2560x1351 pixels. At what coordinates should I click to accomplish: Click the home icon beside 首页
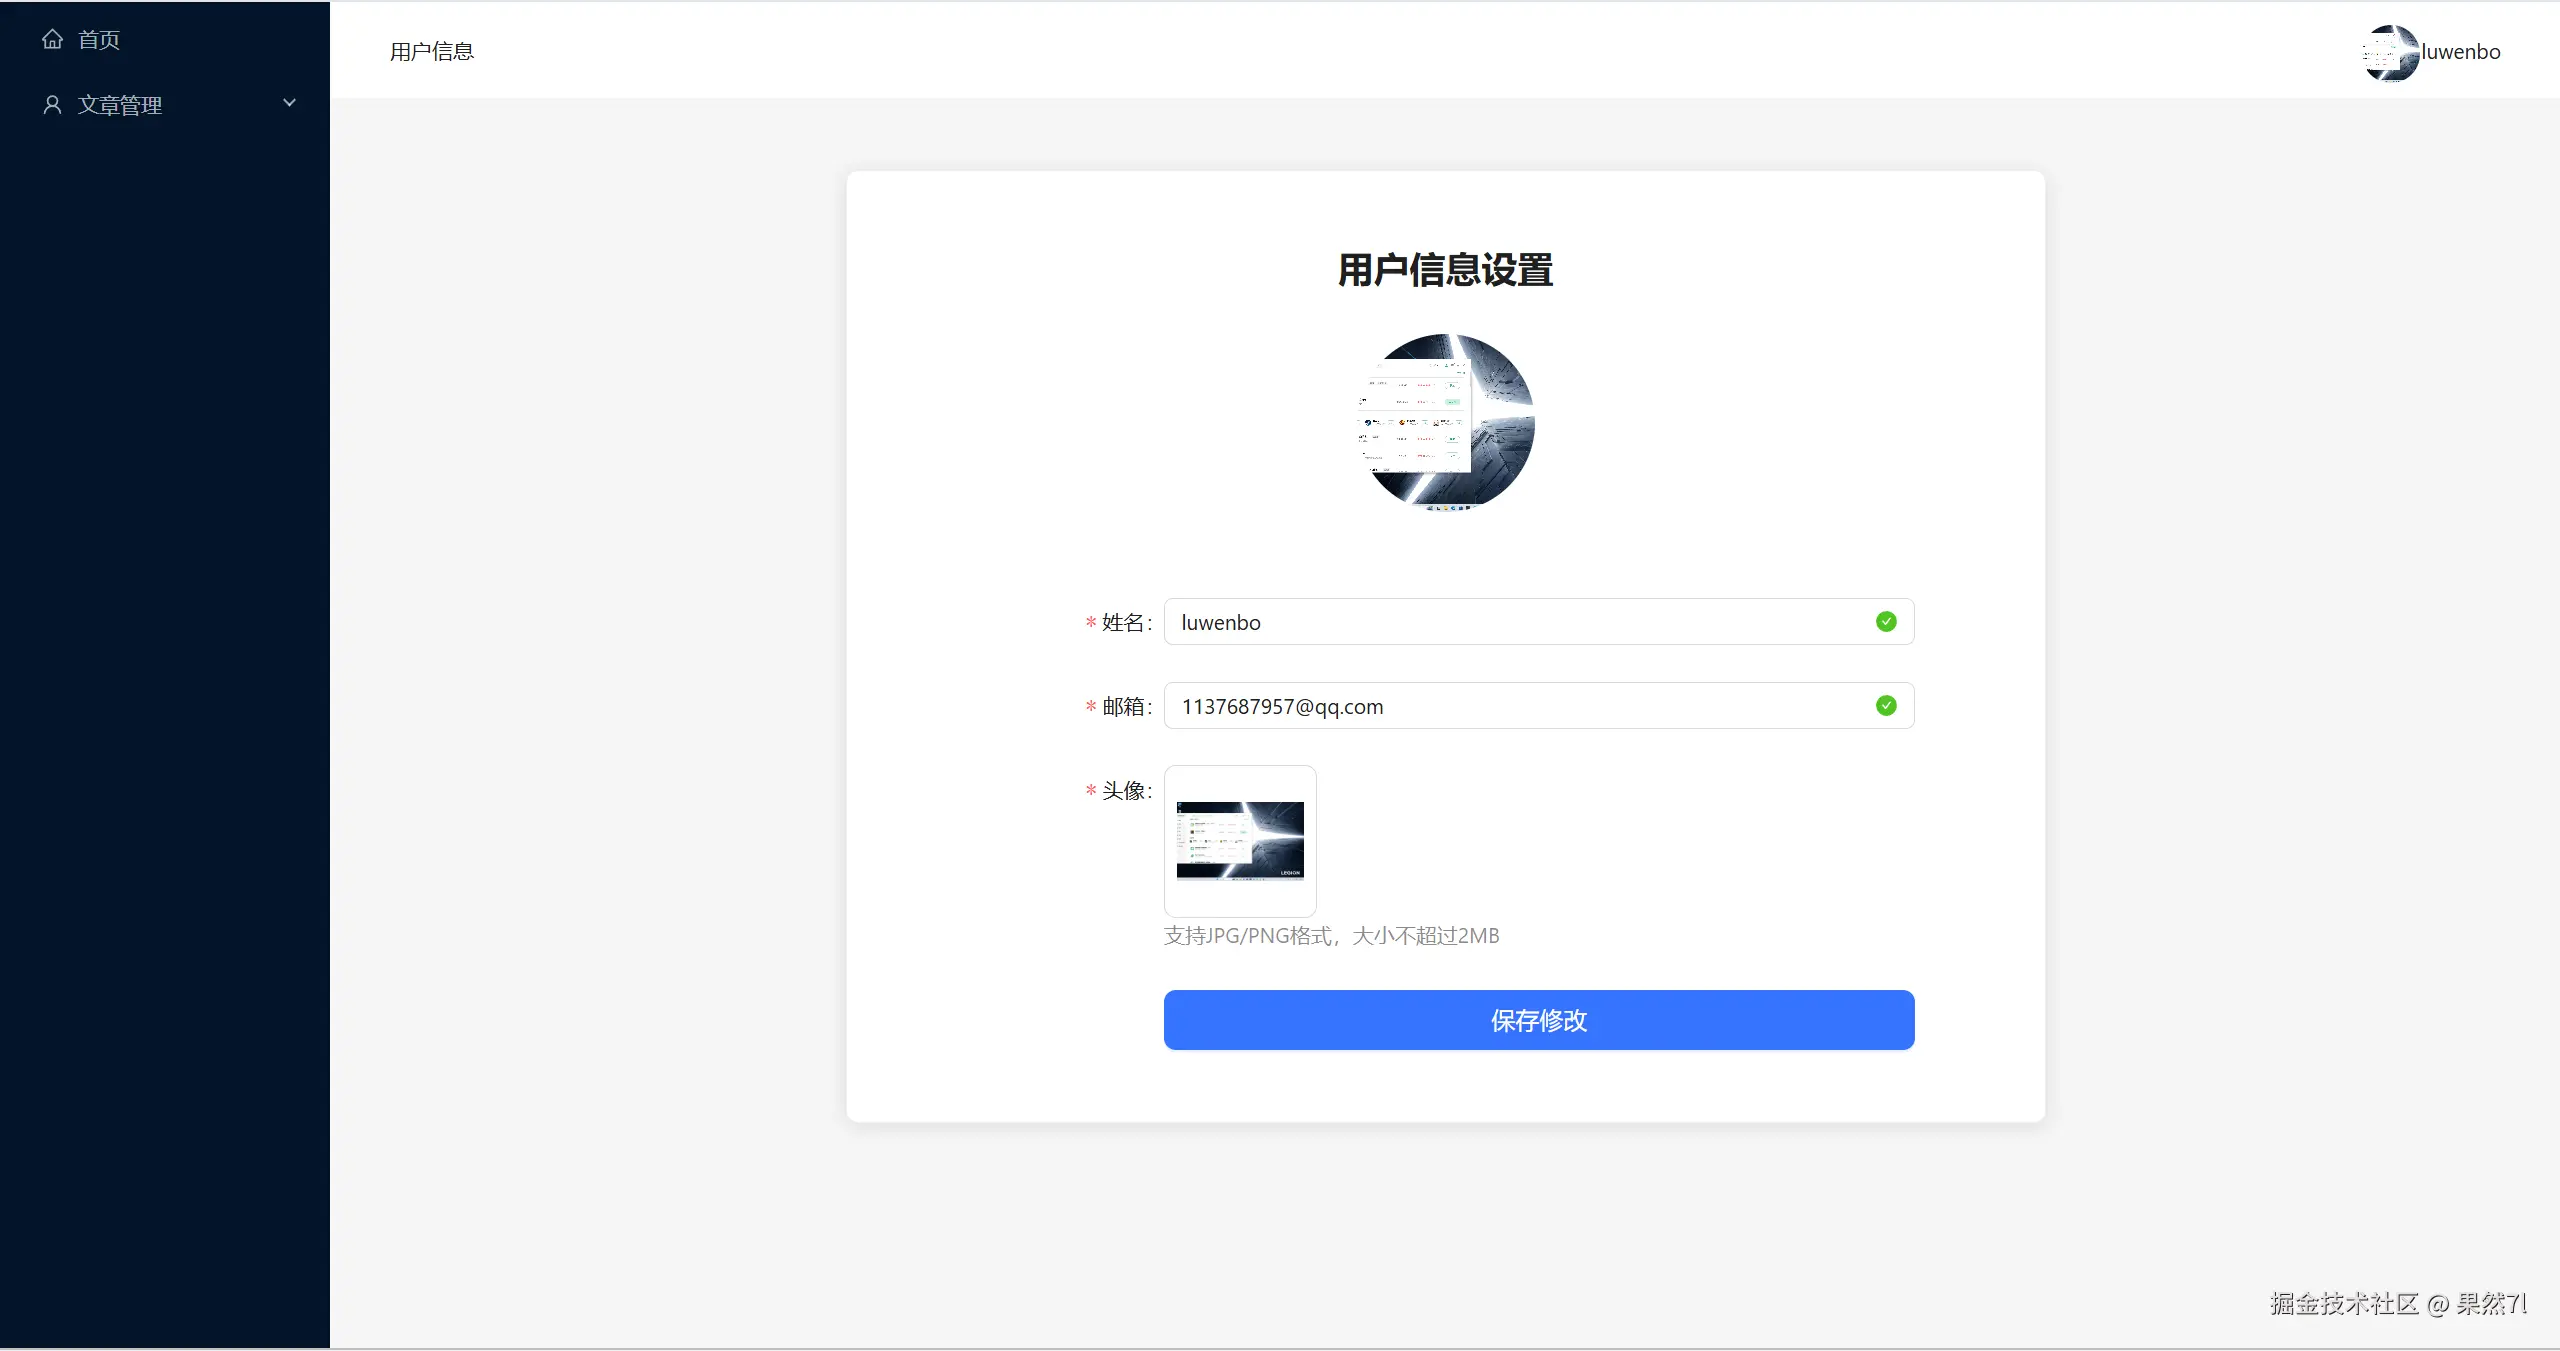pos(51,39)
